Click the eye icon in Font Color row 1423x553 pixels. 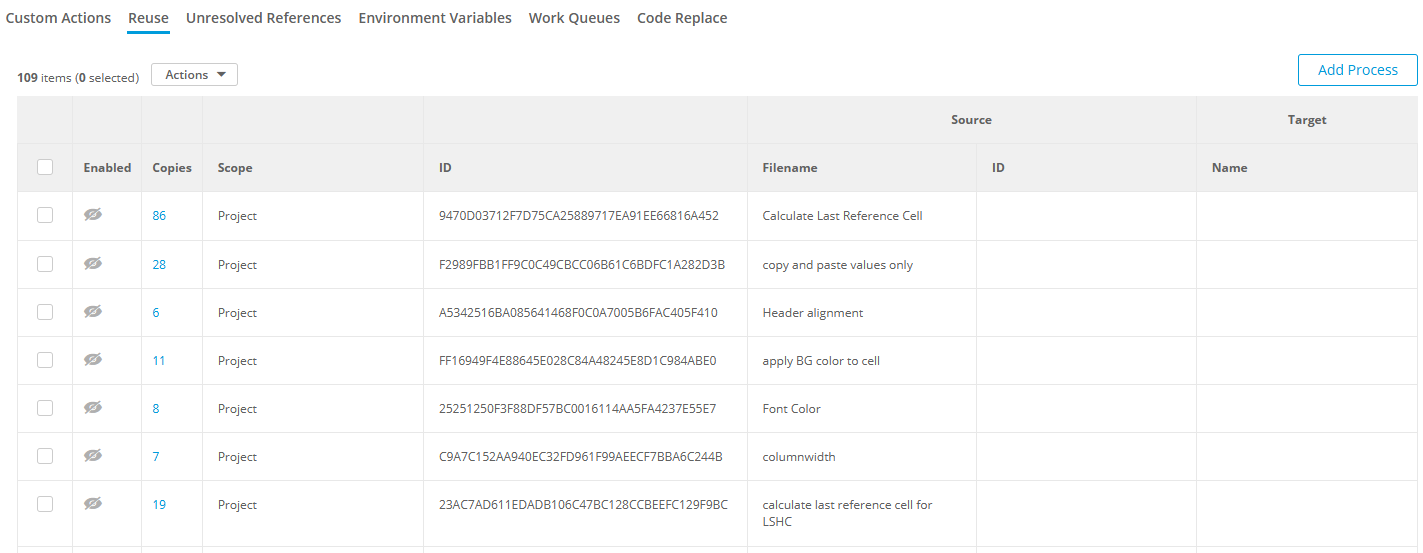coord(93,408)
